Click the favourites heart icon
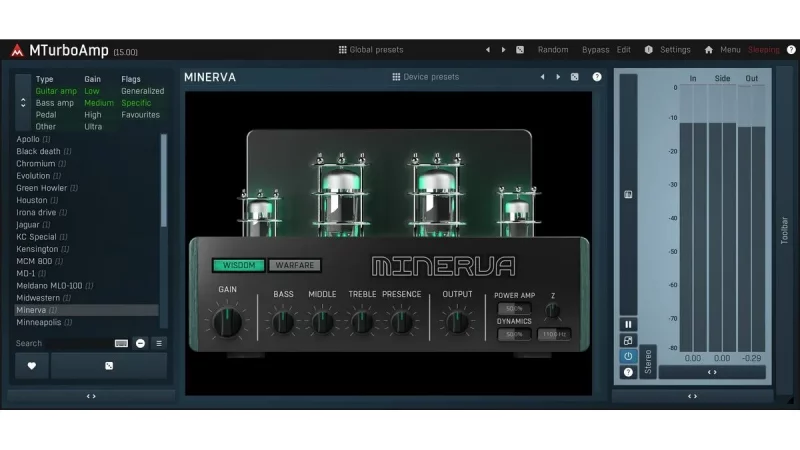This screenshot has width=800, height=450. 32,365
